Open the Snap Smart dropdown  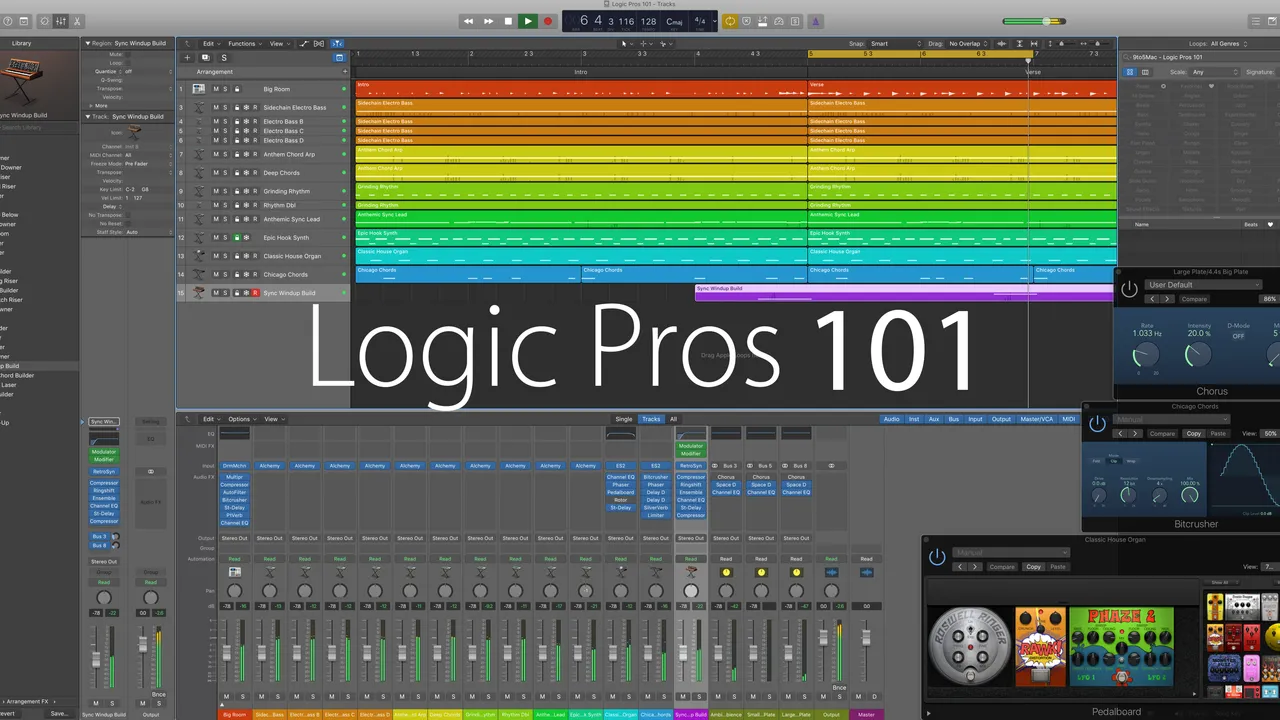click(895, 44)
